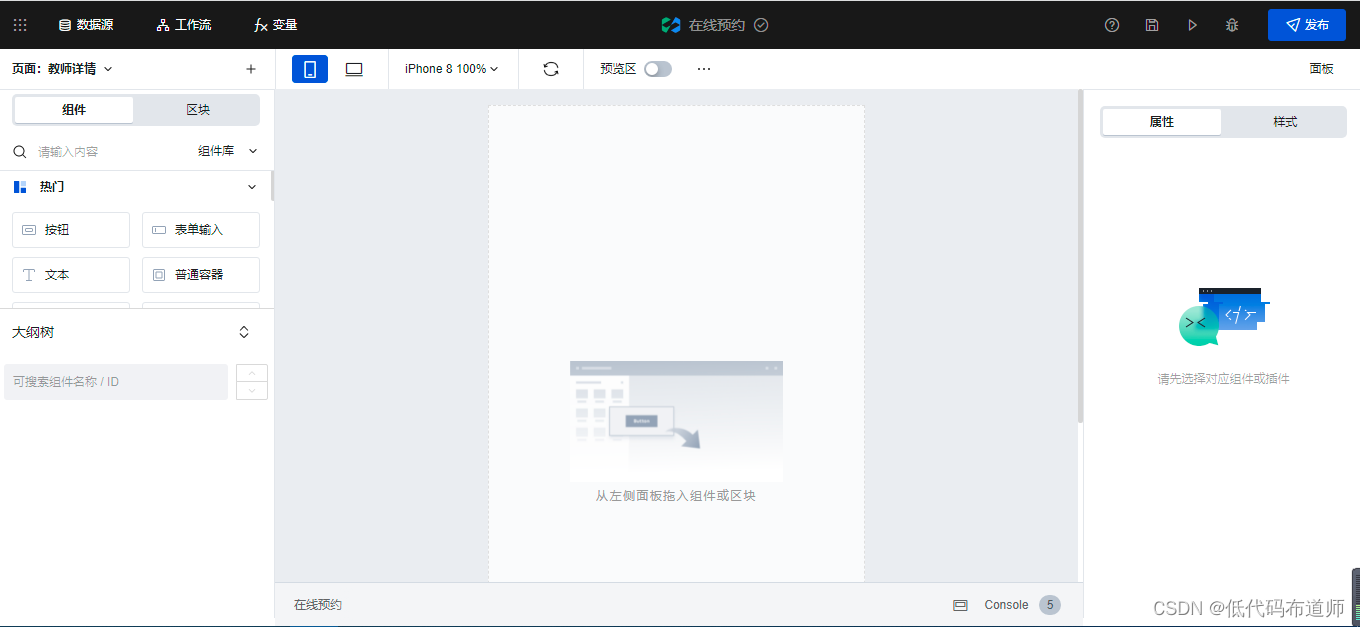Open the 组件库 component library dropdown
Viewport: 1360px width, 627px height.
pos(228,151)
